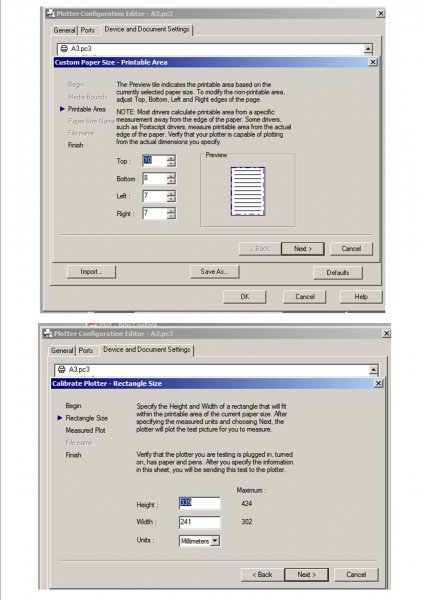The height and width of the screenshot is (600, 424).
Task: Decrease Right margin with spinner down arrow
Action: [171, 216]
